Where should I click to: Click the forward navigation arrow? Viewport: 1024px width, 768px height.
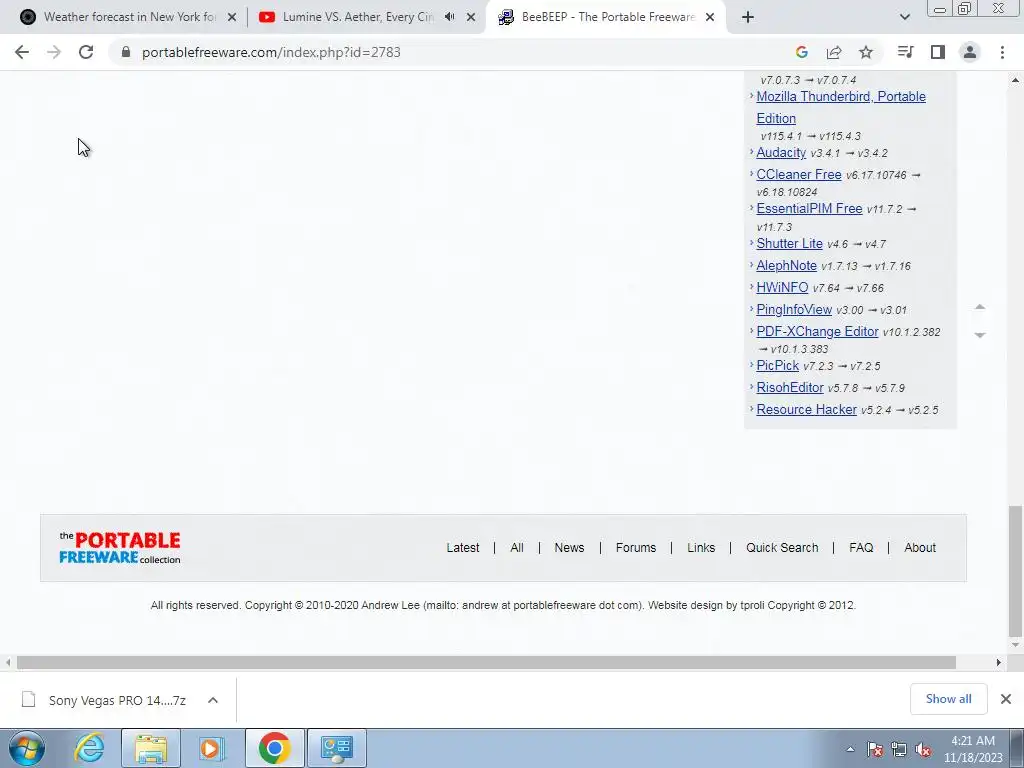54,52
